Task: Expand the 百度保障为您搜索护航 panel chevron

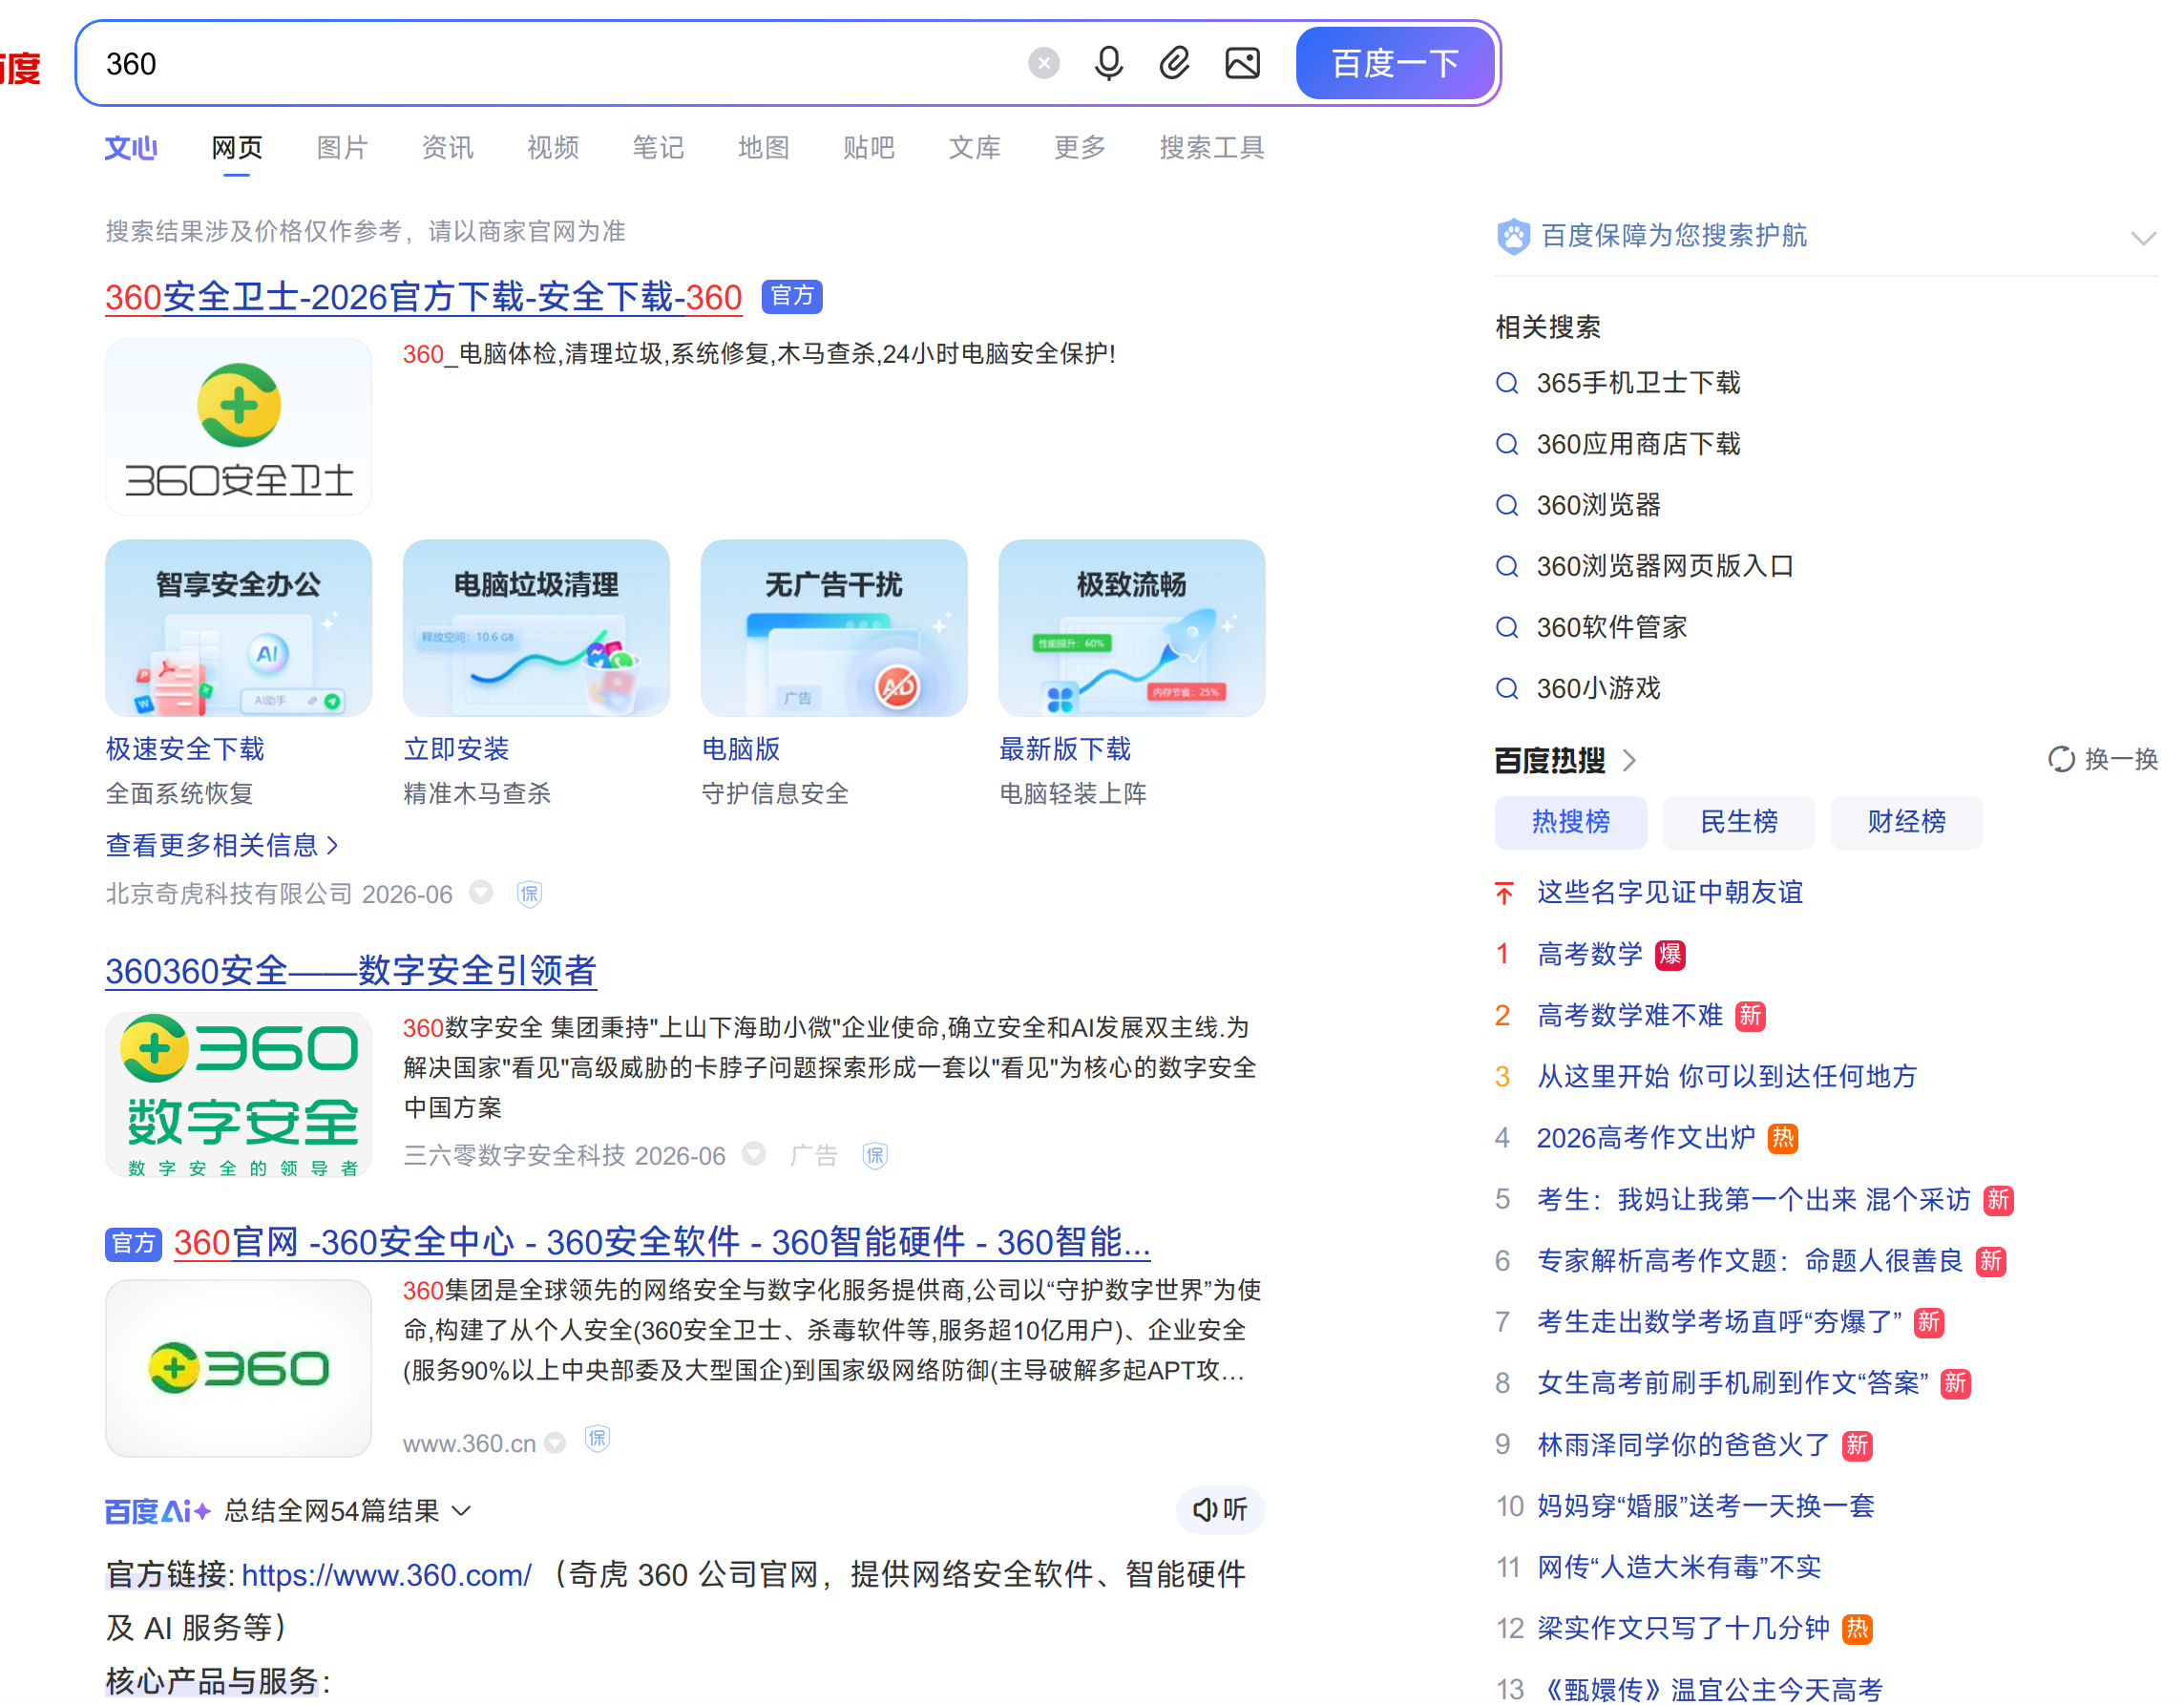Action: [x=2142, y=238]
